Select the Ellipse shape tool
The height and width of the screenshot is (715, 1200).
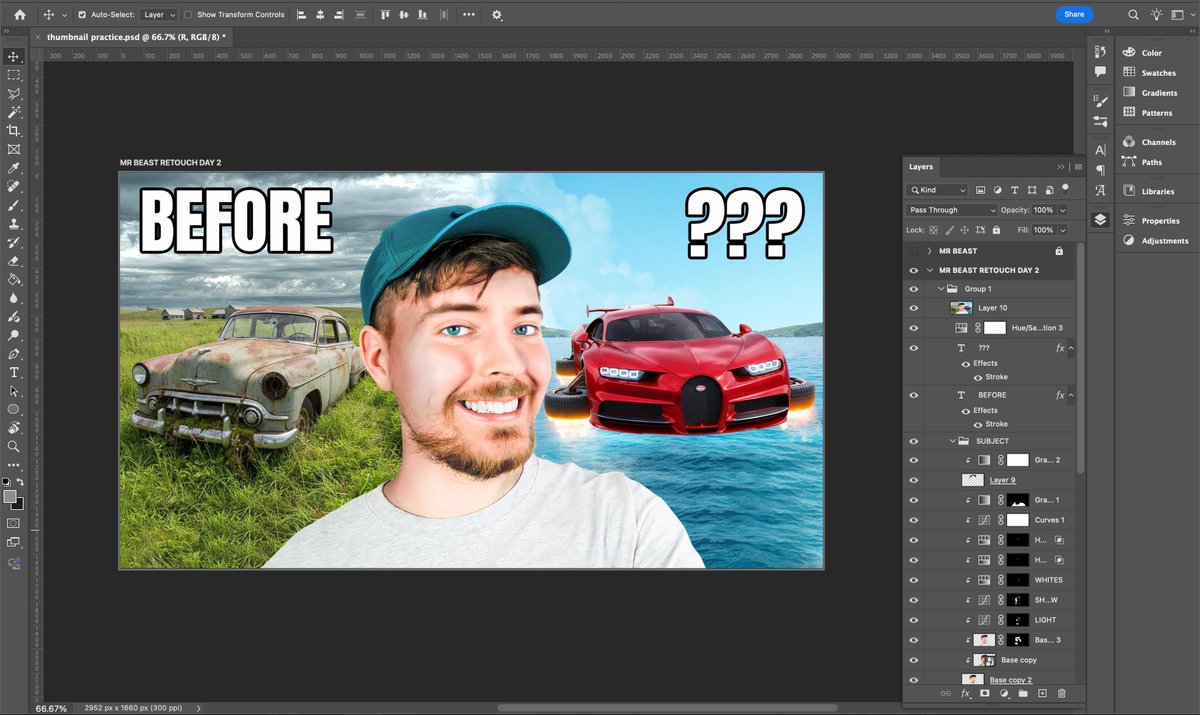click(14, 410)
